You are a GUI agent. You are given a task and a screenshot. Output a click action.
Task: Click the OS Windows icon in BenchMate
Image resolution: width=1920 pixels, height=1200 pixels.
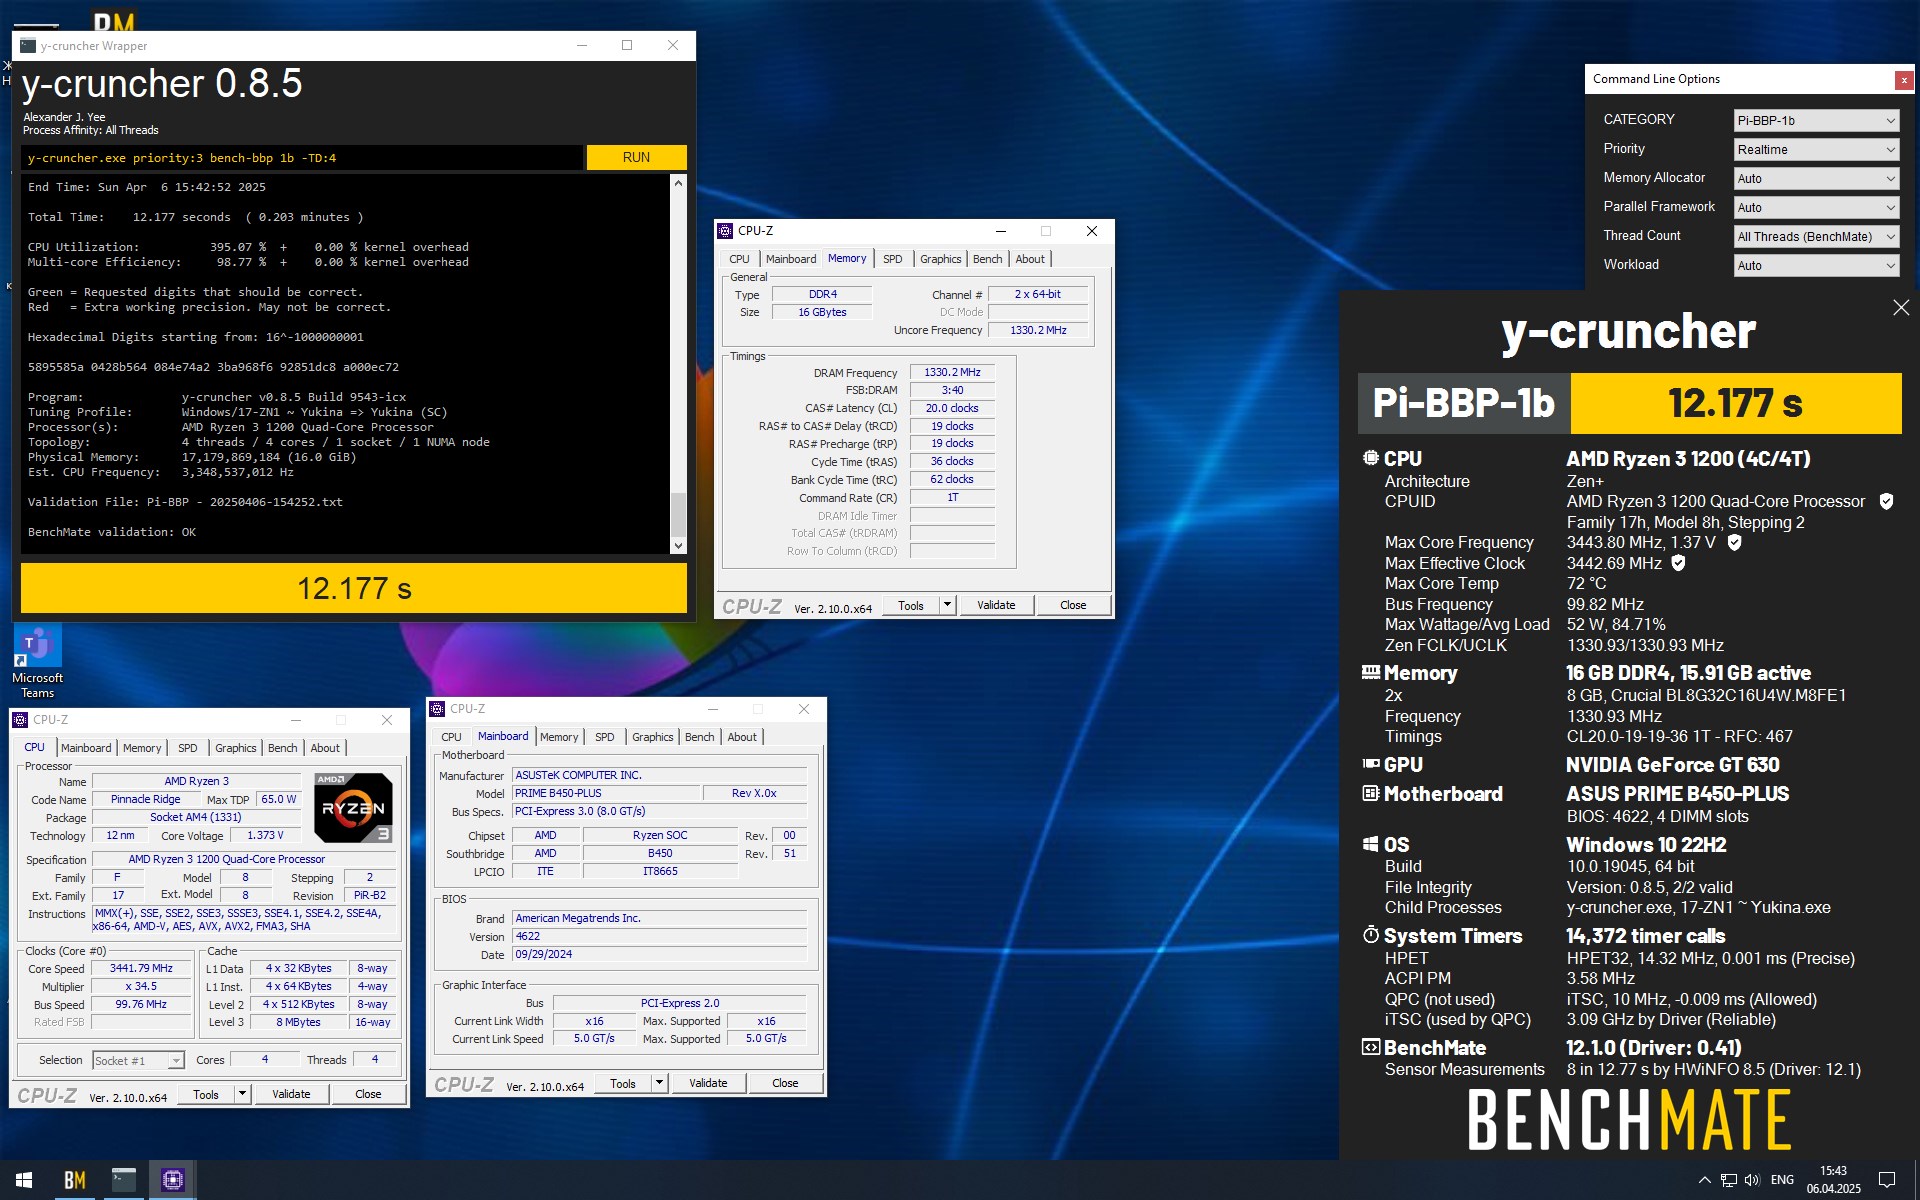point(1371,844)
